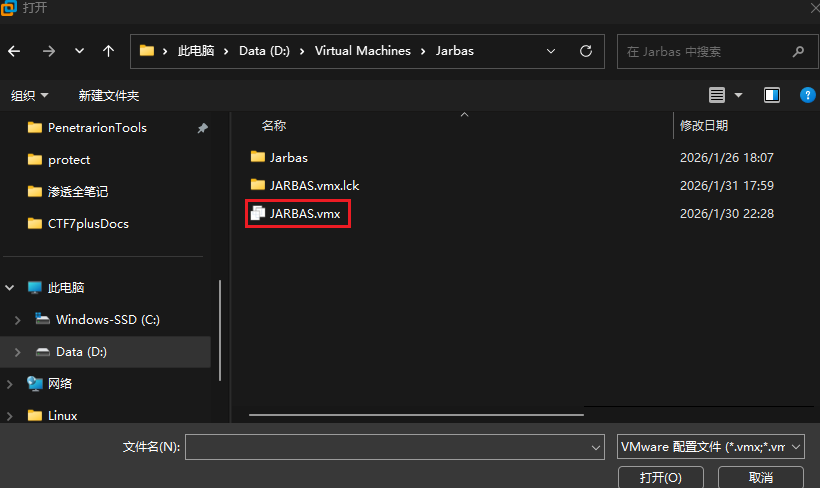This screenshot has height=488, width=820.
Task: Click the JARBAS.vmx.lck folder icon
Action: [x=257, y=185]
